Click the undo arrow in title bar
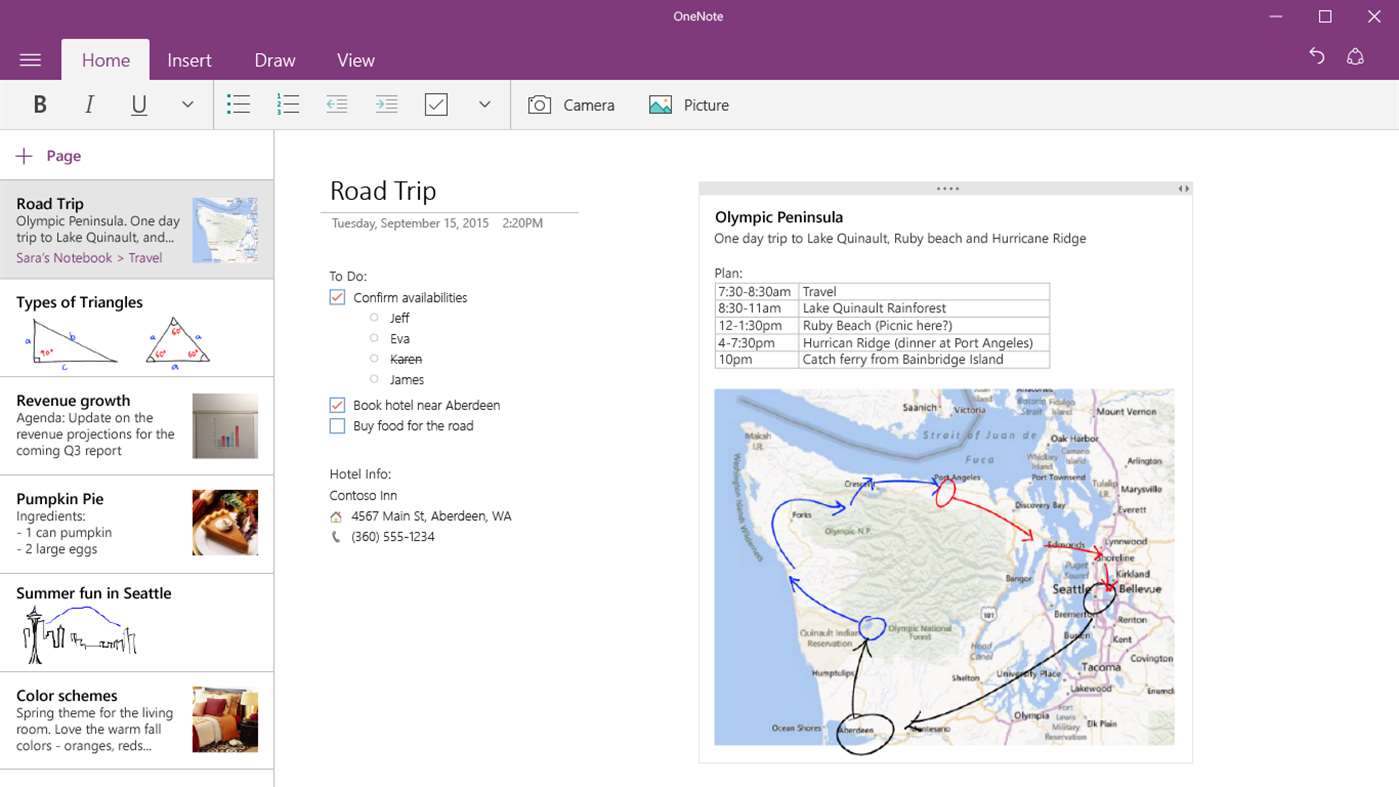This screenshot has width=1399, height=787. click(1317, 57)
